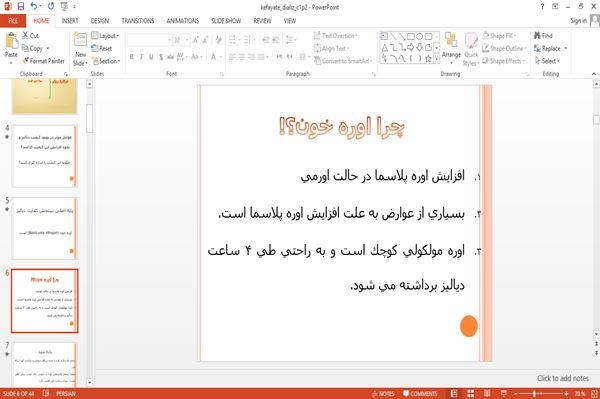The width and height of the screenshot is (600, 399).
Task: Click the PERSIAN language indicator
Action: click(66, 394)
